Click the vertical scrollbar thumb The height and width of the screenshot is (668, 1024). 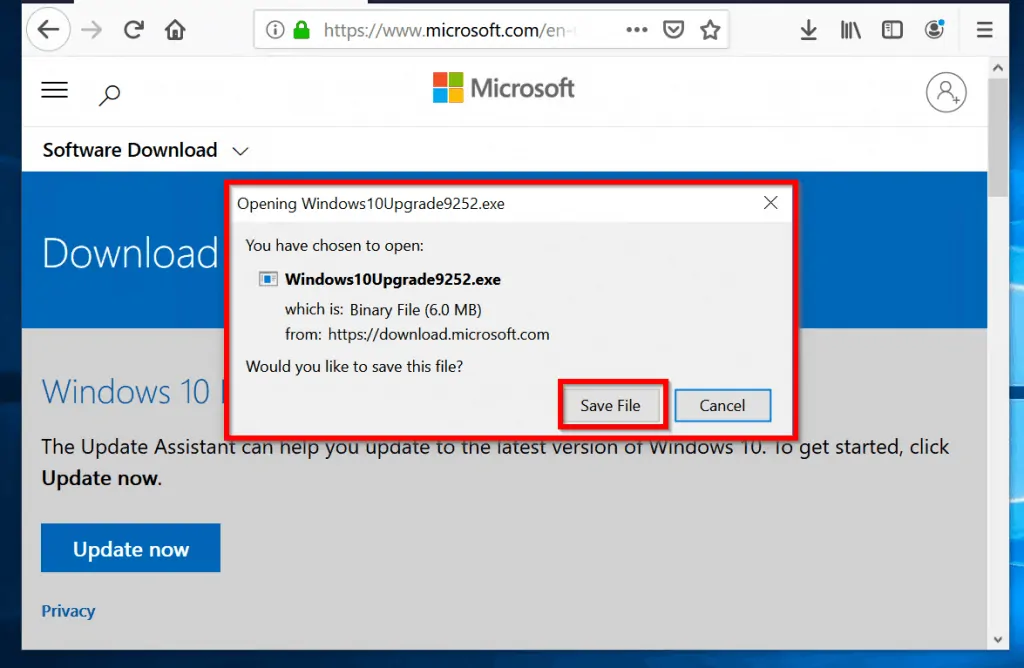(997, 137)
